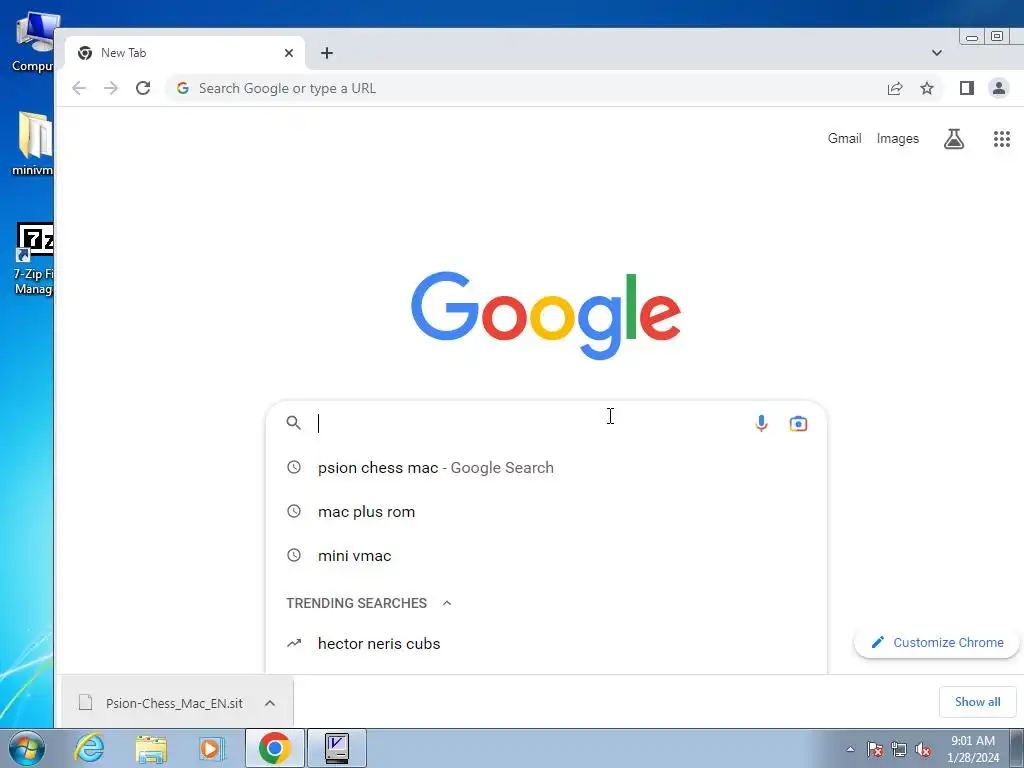Expand options for Psion-Chess download
Screen dimensions: 1024x768
[x=270, y=703]
